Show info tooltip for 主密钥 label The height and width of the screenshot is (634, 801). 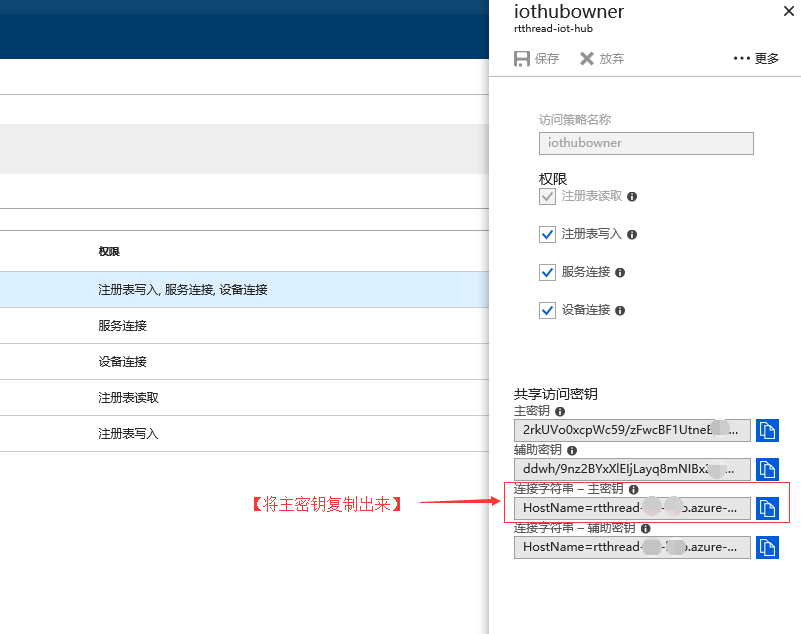tap(560, 411)
